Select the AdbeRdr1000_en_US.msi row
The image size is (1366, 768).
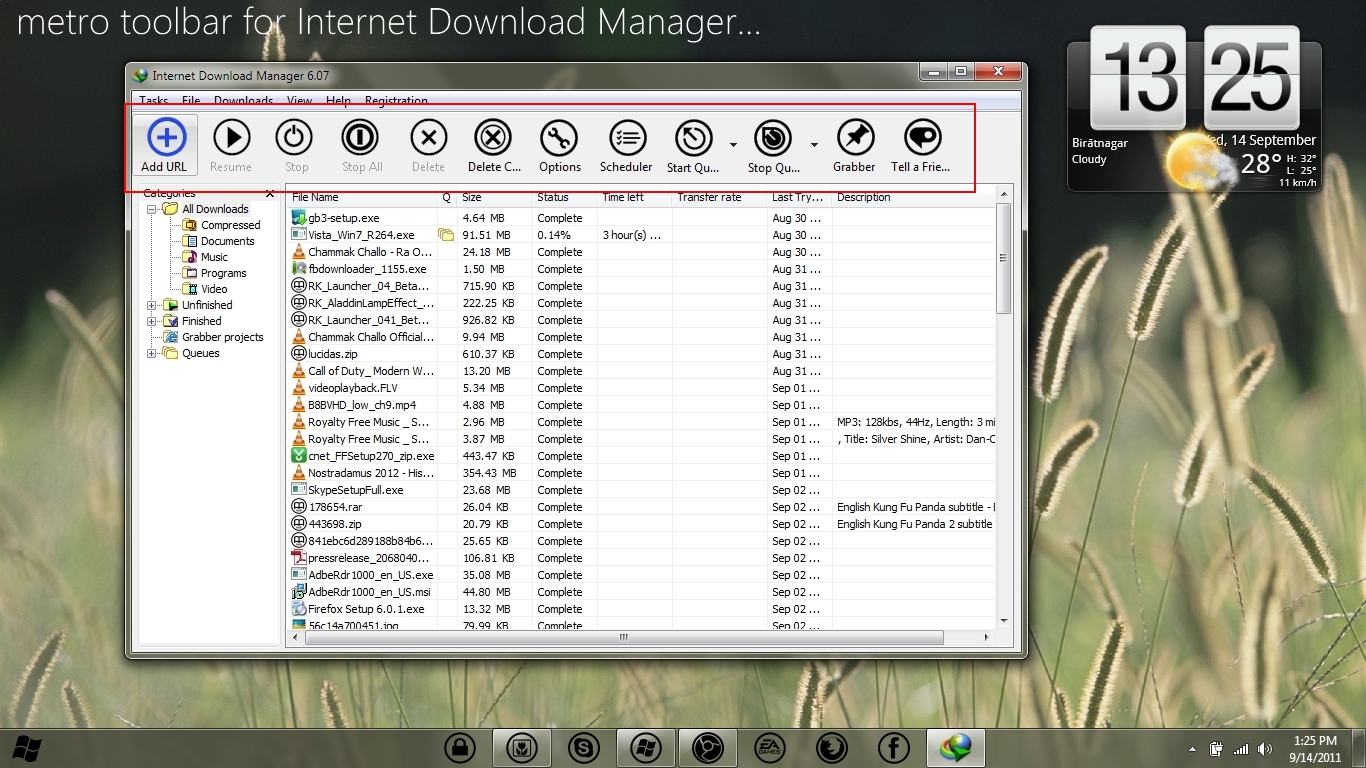pos(640,592)
